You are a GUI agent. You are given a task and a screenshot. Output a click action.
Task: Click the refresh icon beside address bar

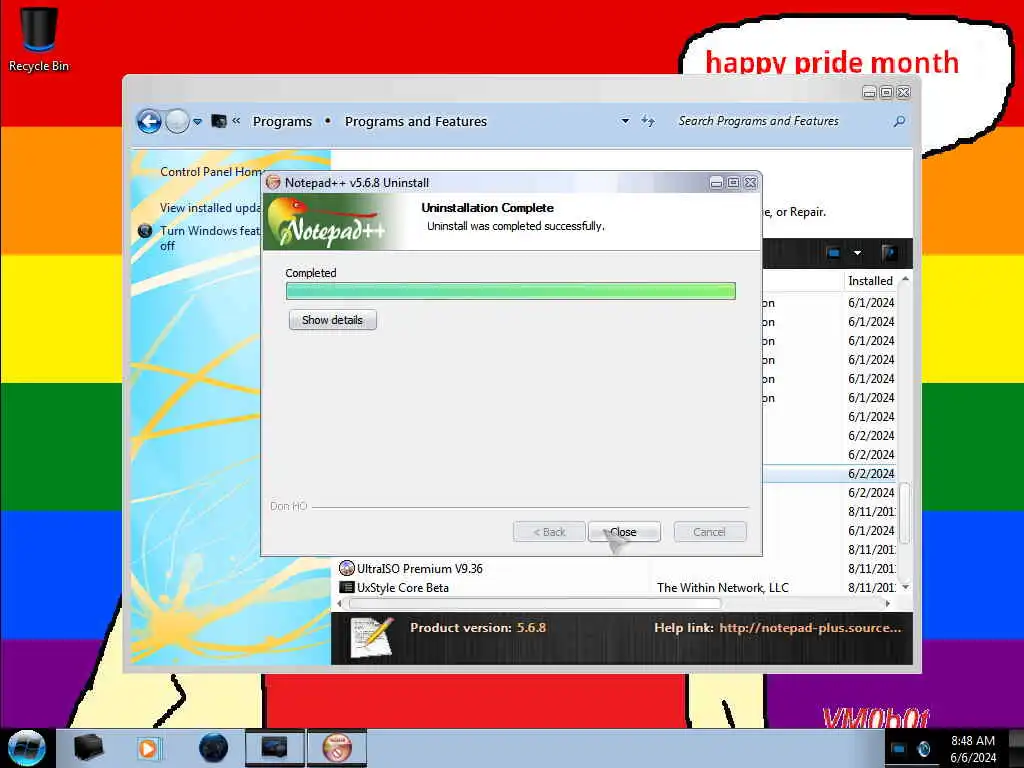pos(647,121)
